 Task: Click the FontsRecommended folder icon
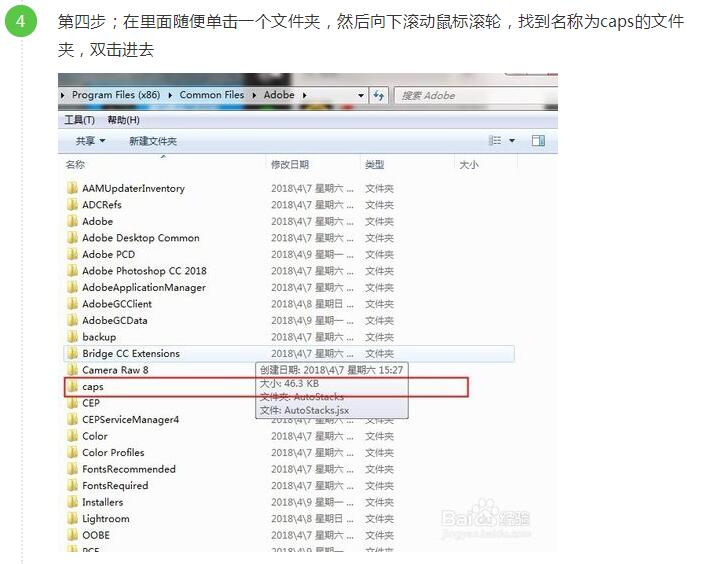click(x=73, y=469)
